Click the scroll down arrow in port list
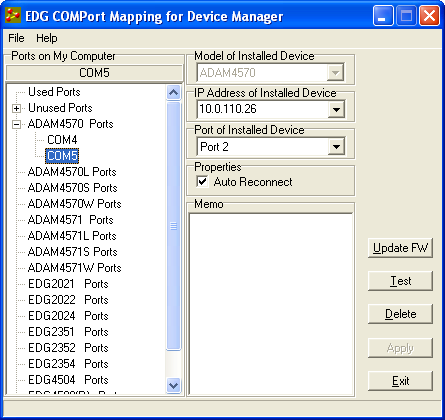445x420 pixels. (x=173, y=386)
